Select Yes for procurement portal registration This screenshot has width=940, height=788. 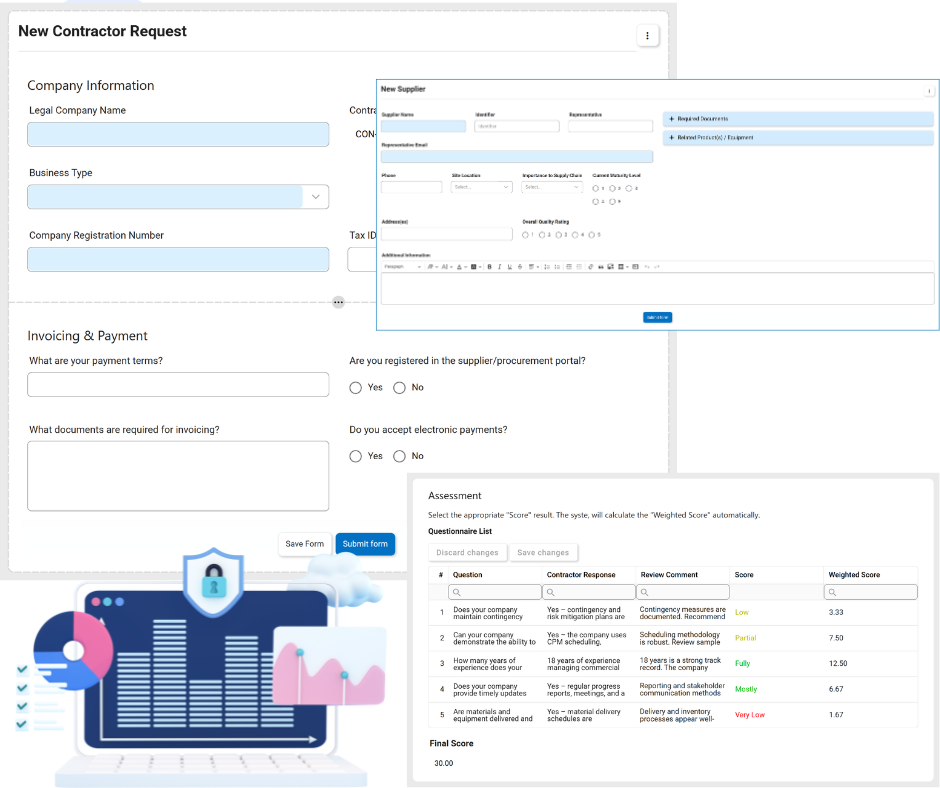[x=356, y=387]
